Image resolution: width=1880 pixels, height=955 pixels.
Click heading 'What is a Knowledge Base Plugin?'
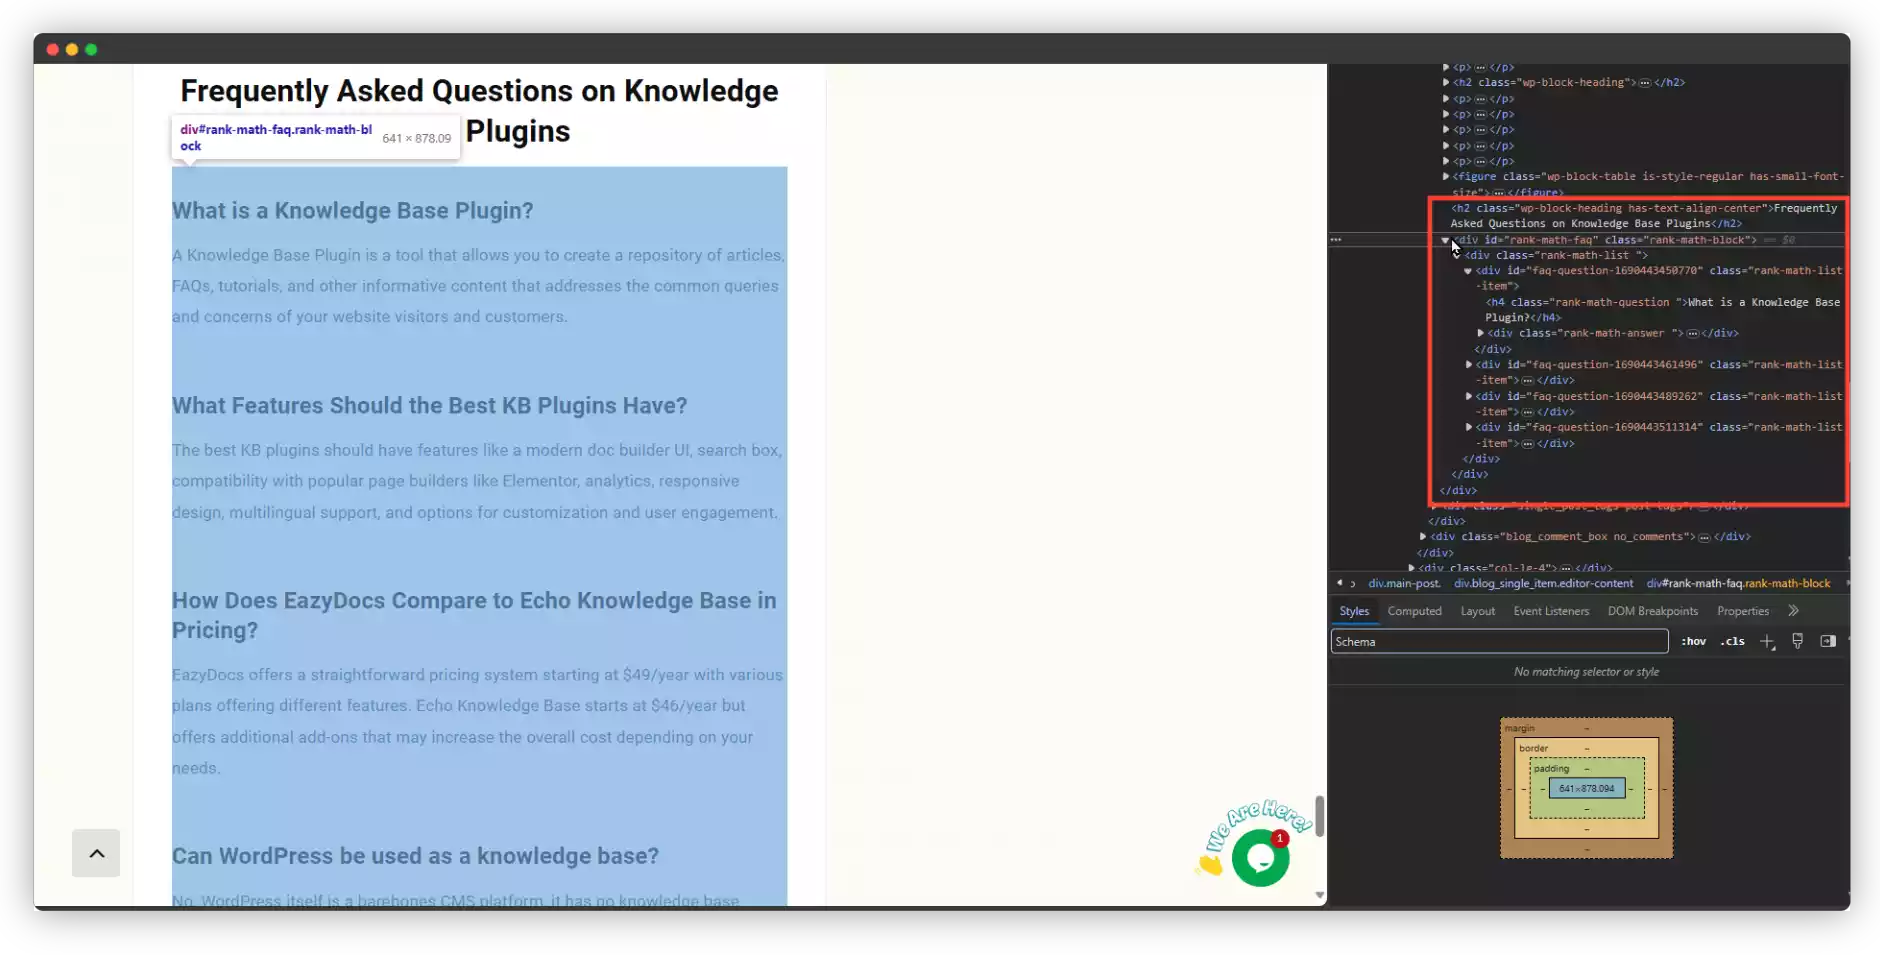(352, 211)
